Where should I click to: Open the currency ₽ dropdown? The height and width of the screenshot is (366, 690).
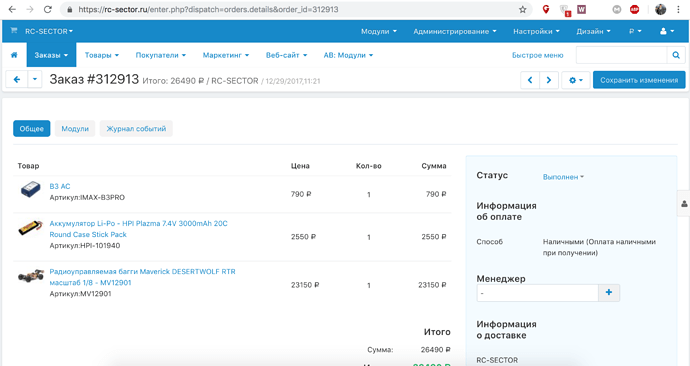click(635, 31)
